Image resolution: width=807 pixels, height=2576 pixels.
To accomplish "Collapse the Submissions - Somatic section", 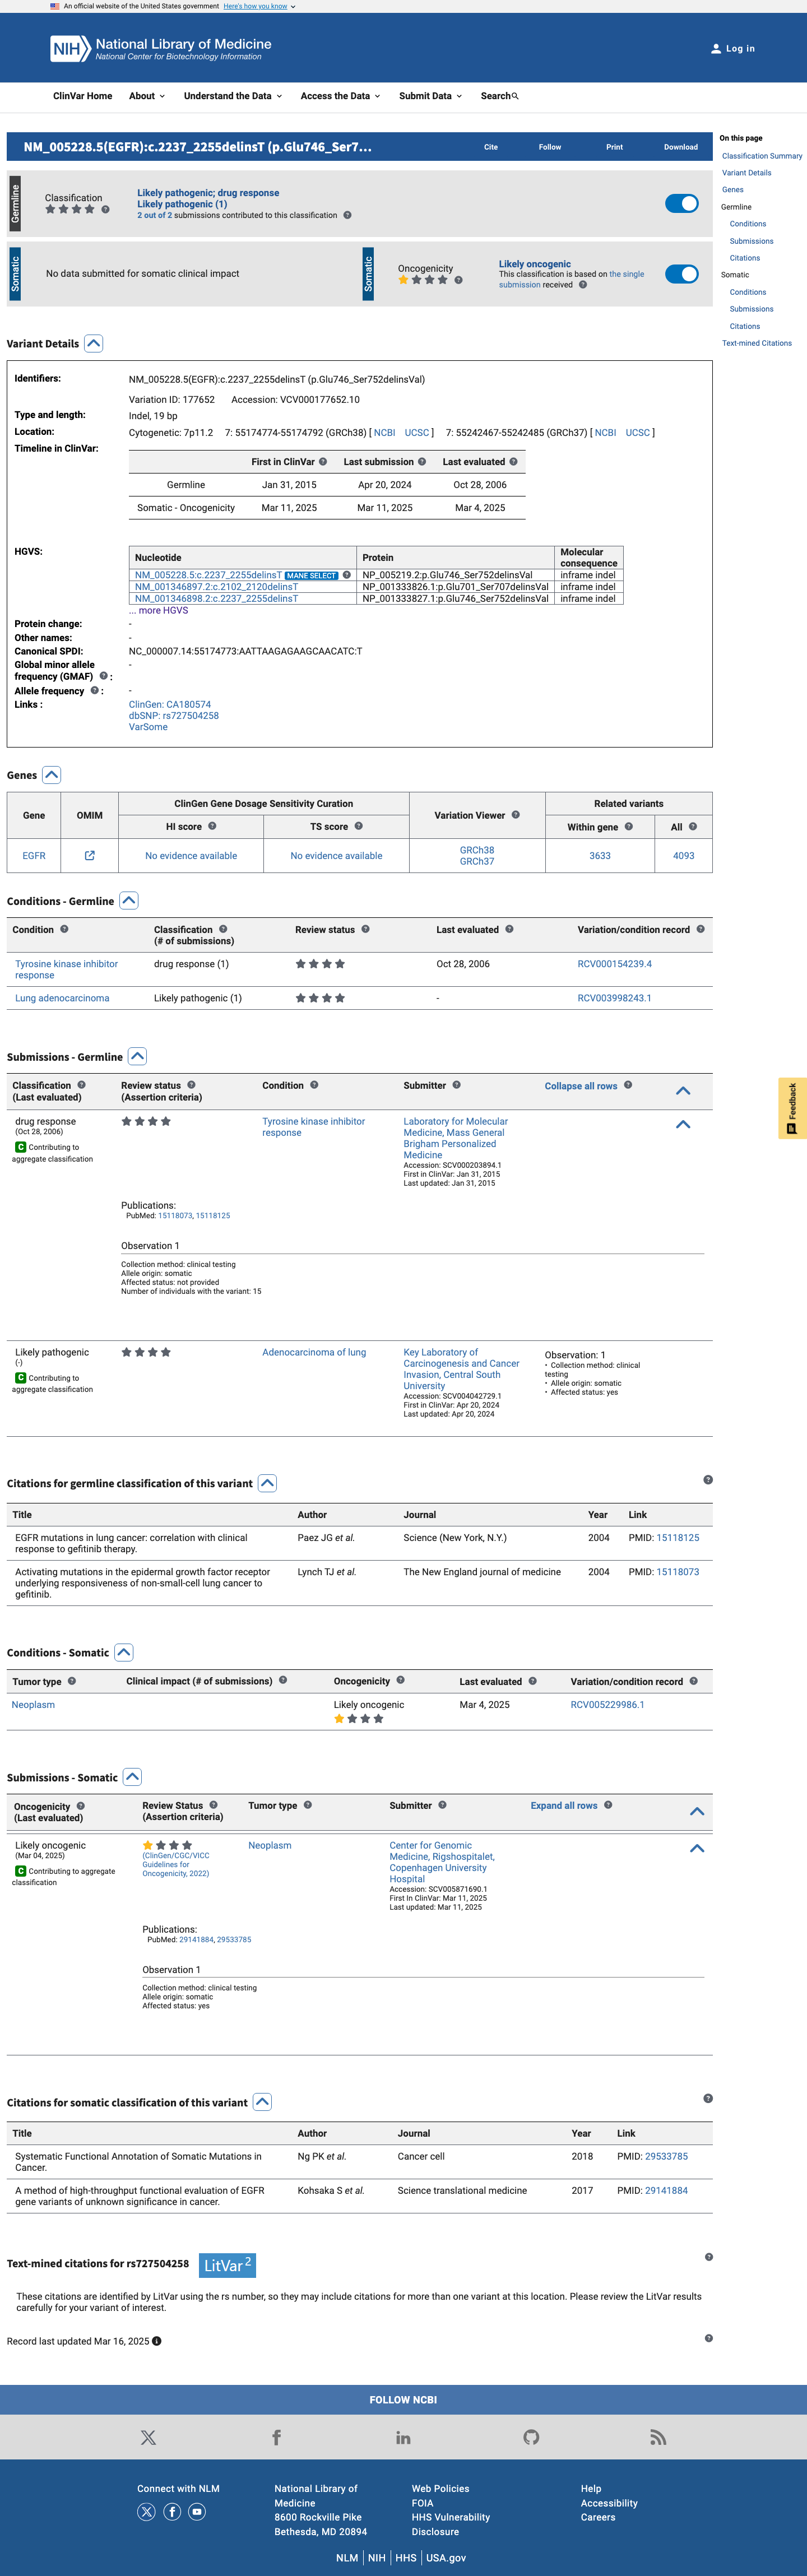I will pos(132,1778).
